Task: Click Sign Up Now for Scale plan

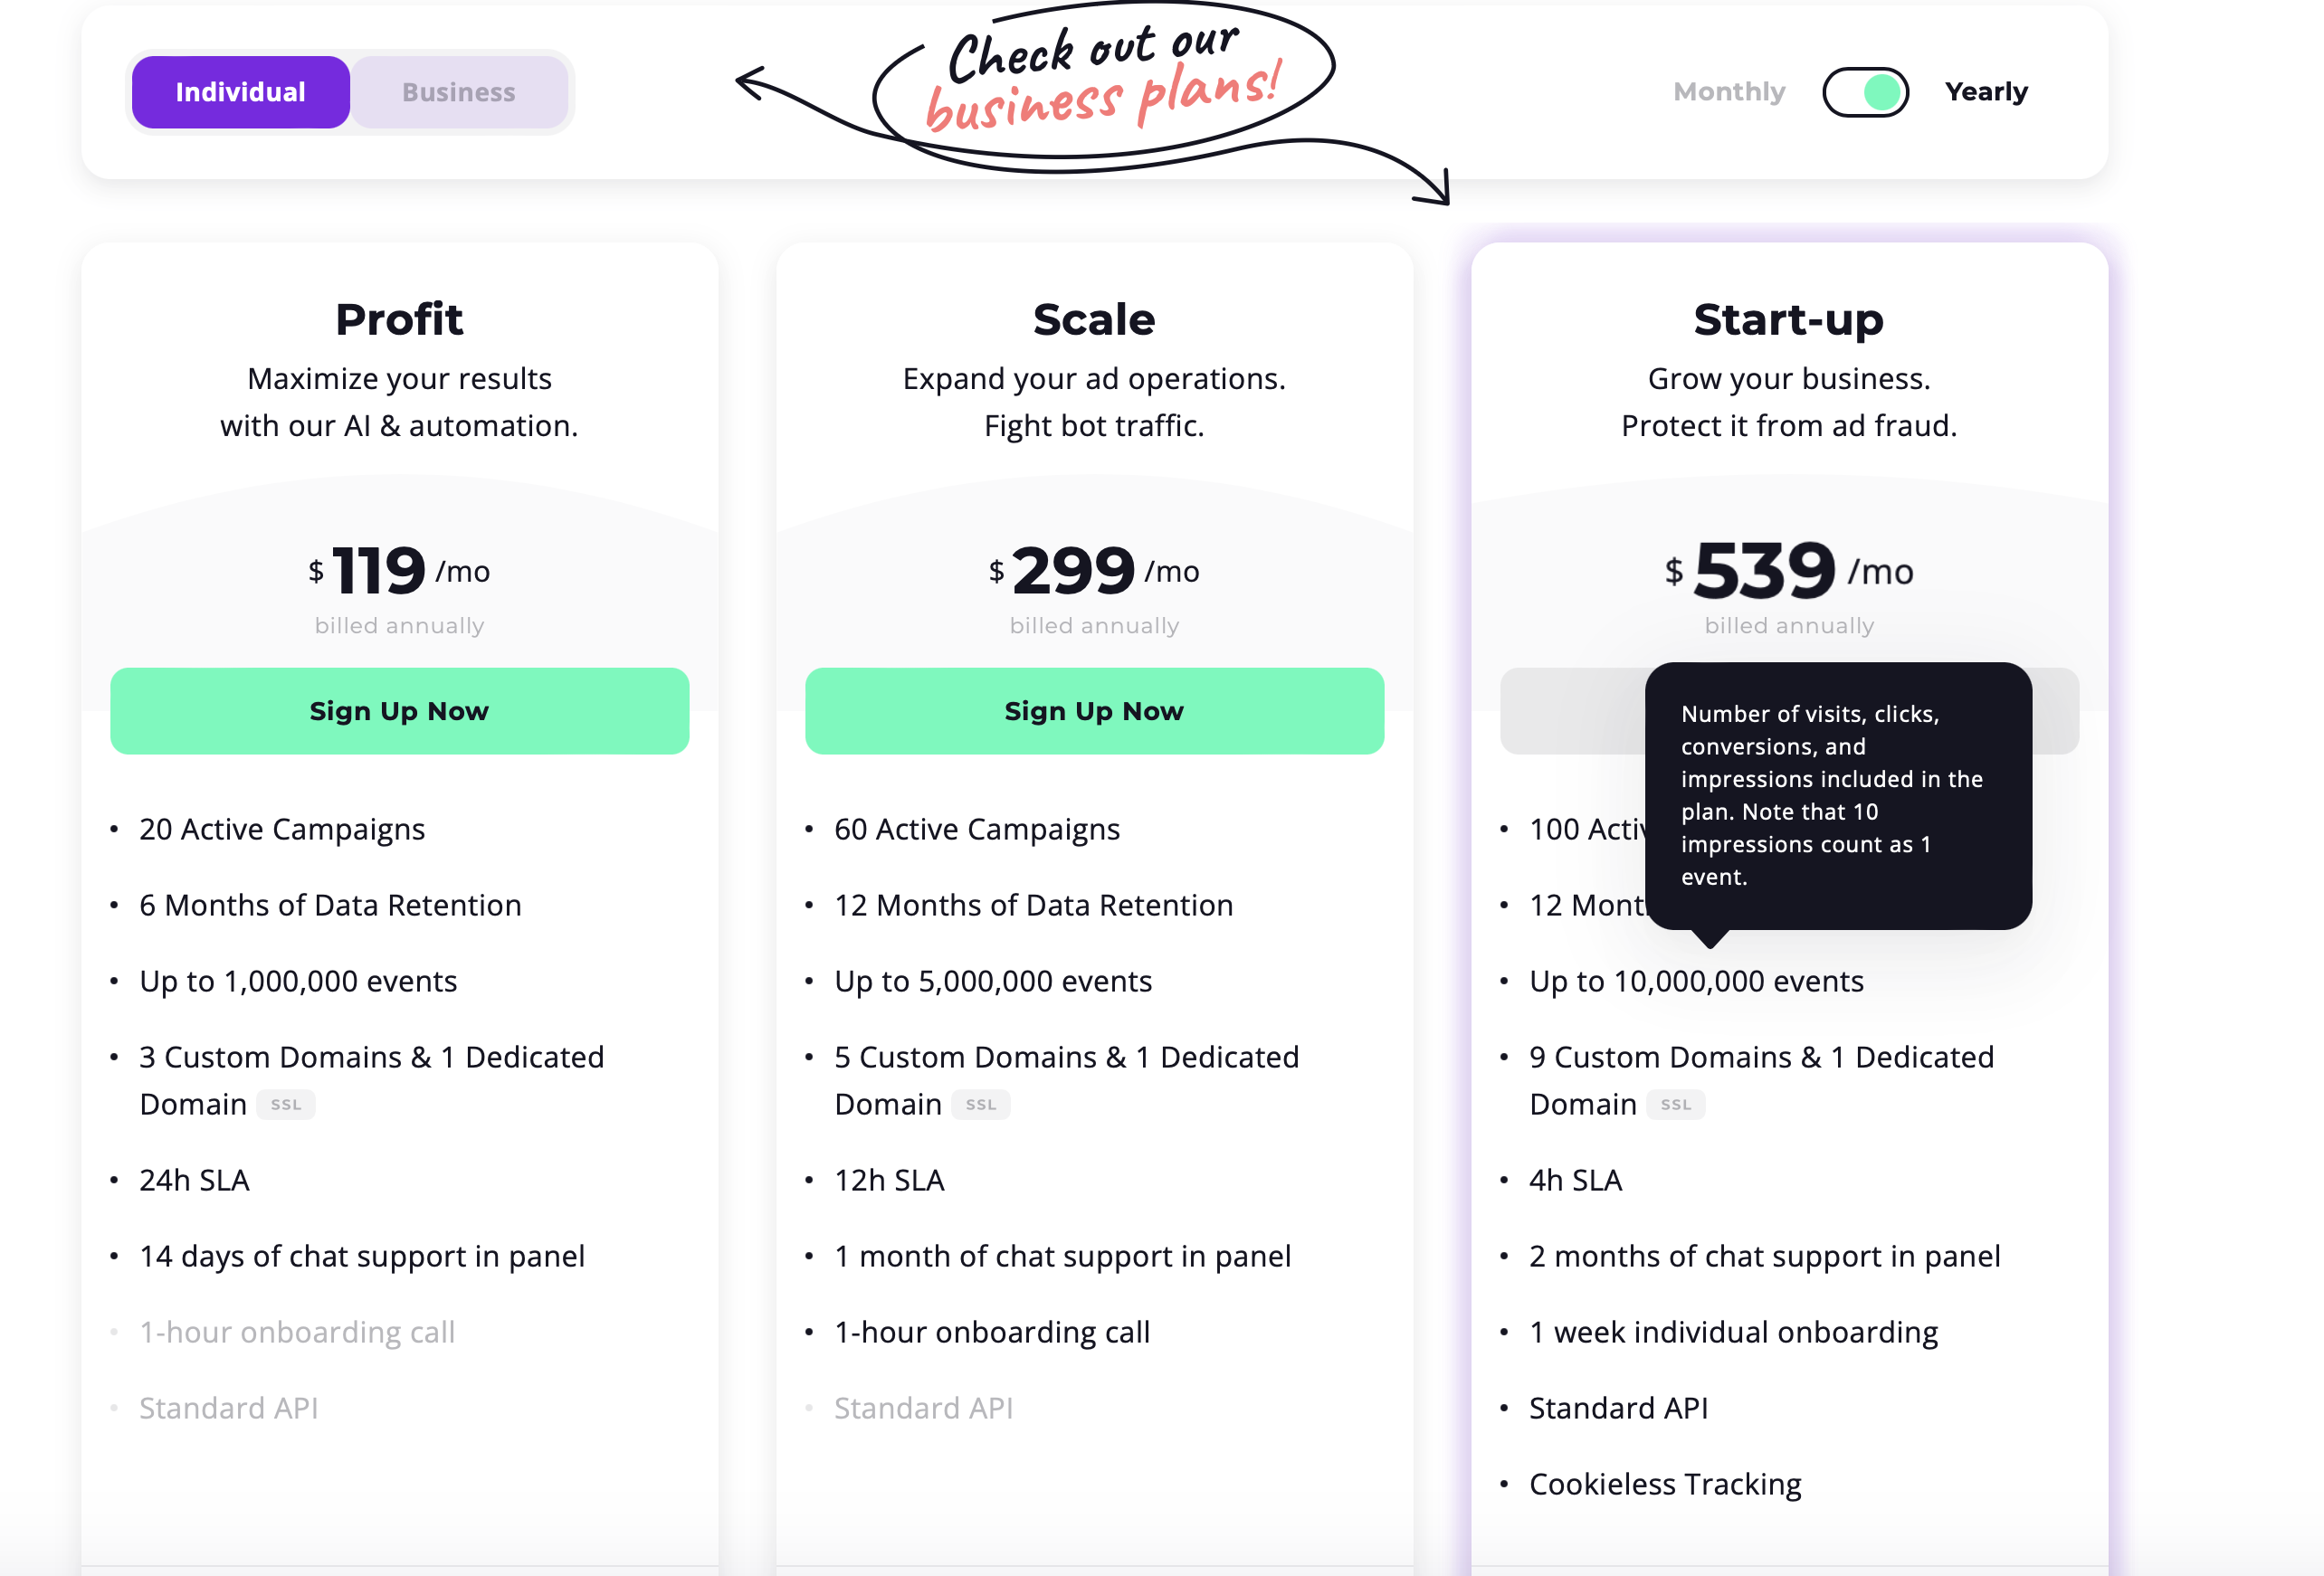Action: pos(1094,711)
